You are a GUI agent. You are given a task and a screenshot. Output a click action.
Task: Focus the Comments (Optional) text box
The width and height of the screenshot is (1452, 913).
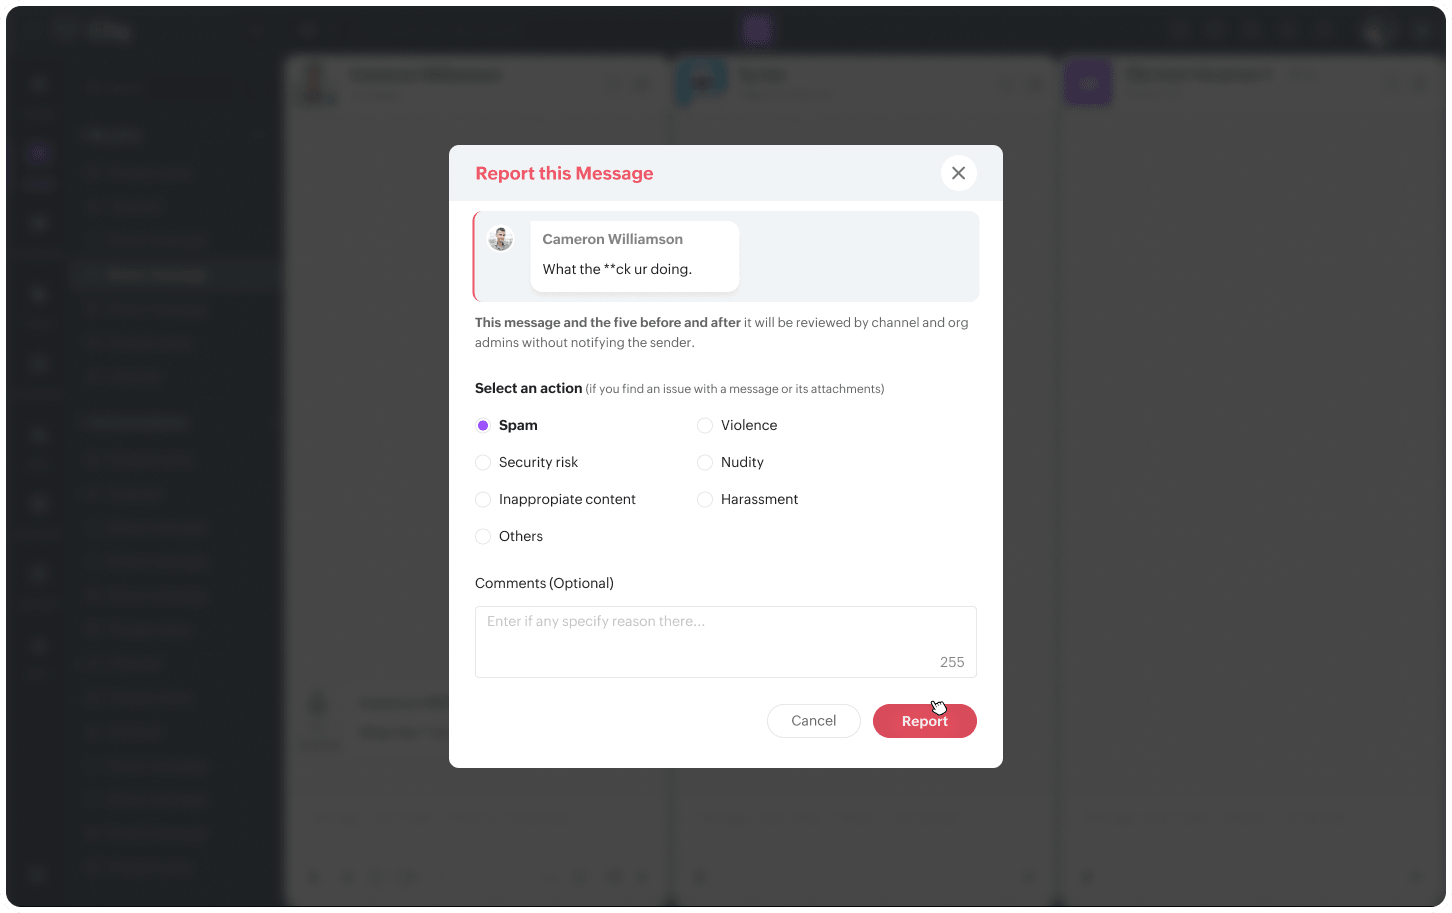725,642
